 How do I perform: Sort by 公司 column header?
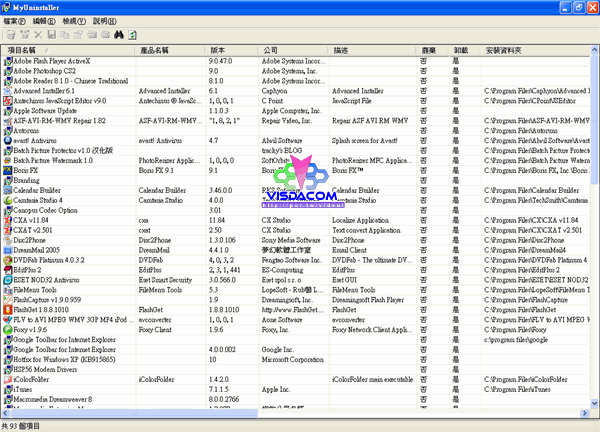270,49
